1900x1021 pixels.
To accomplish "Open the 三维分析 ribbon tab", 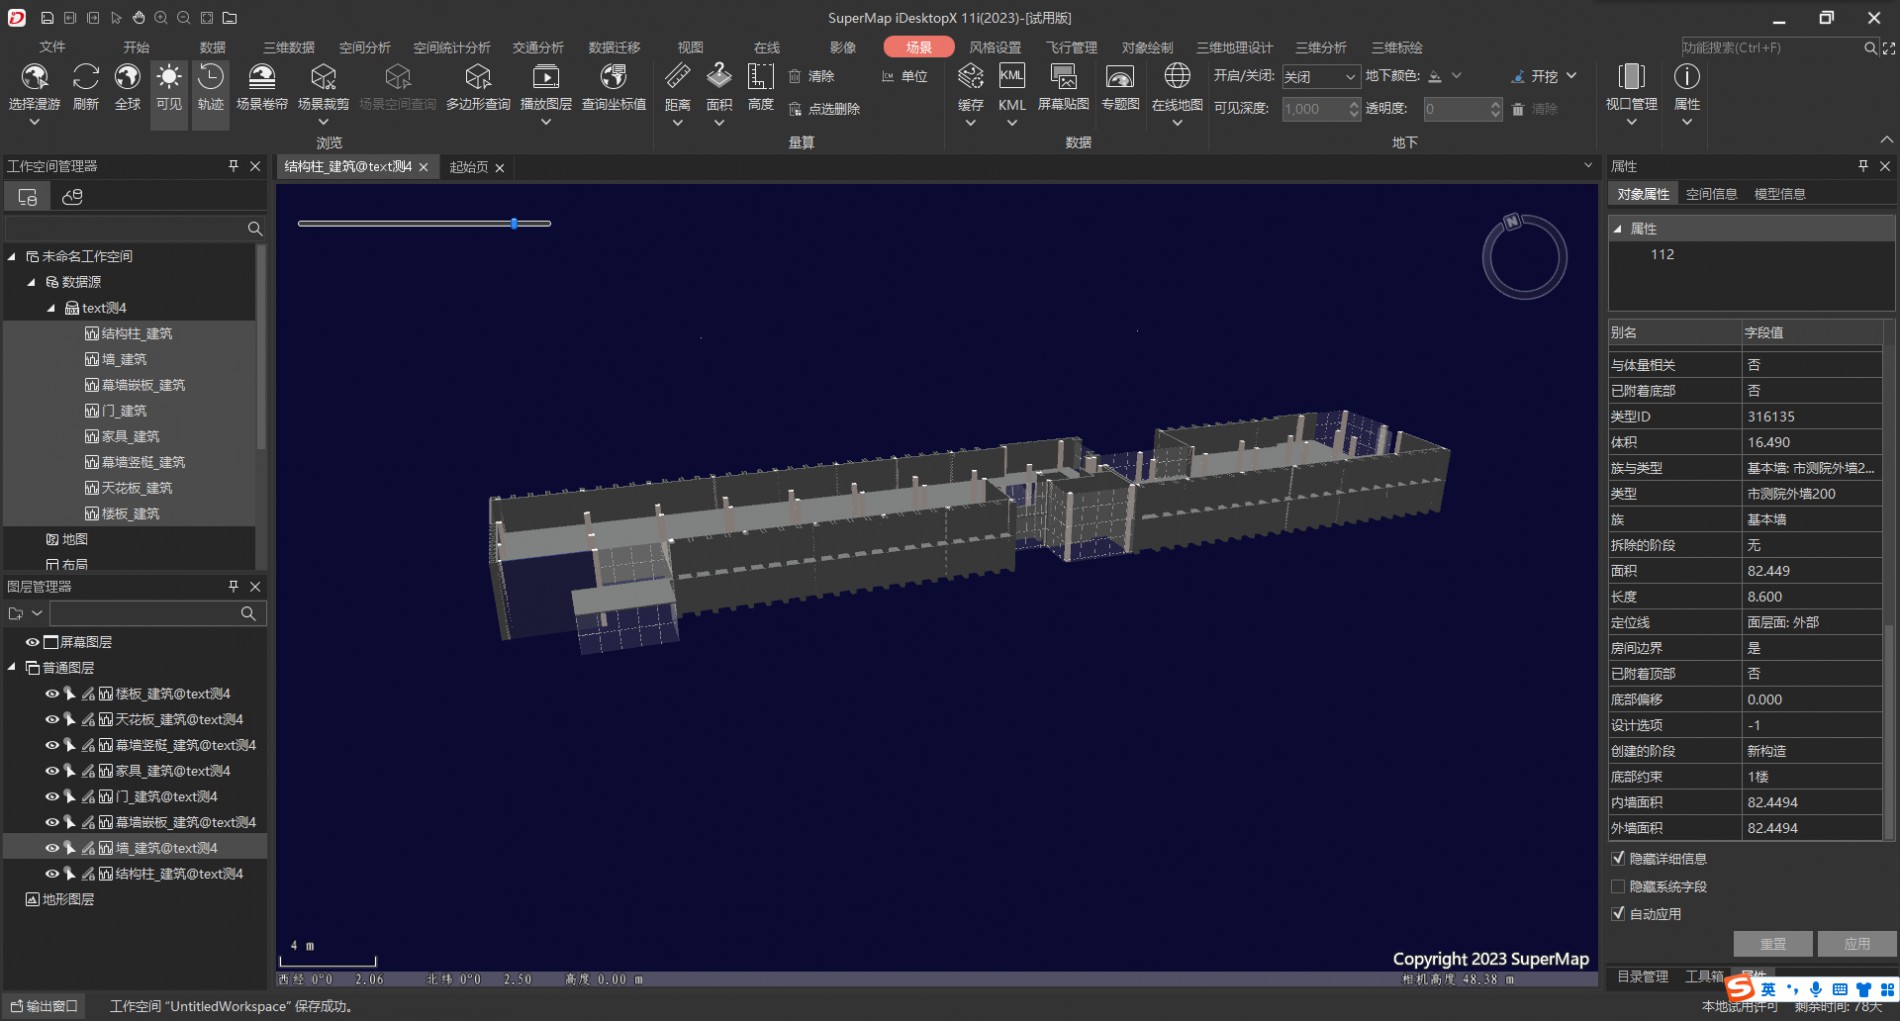I will tap(1320, 47).
